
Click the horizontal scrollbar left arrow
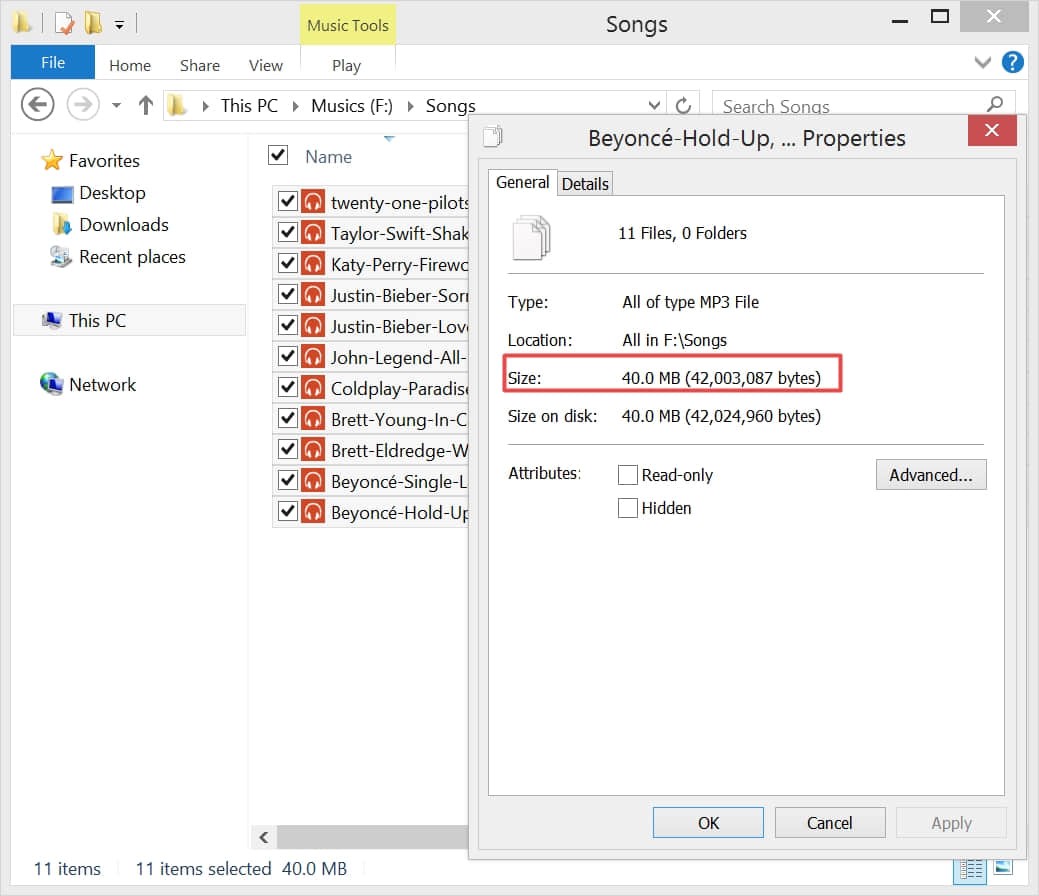(264, 837)
